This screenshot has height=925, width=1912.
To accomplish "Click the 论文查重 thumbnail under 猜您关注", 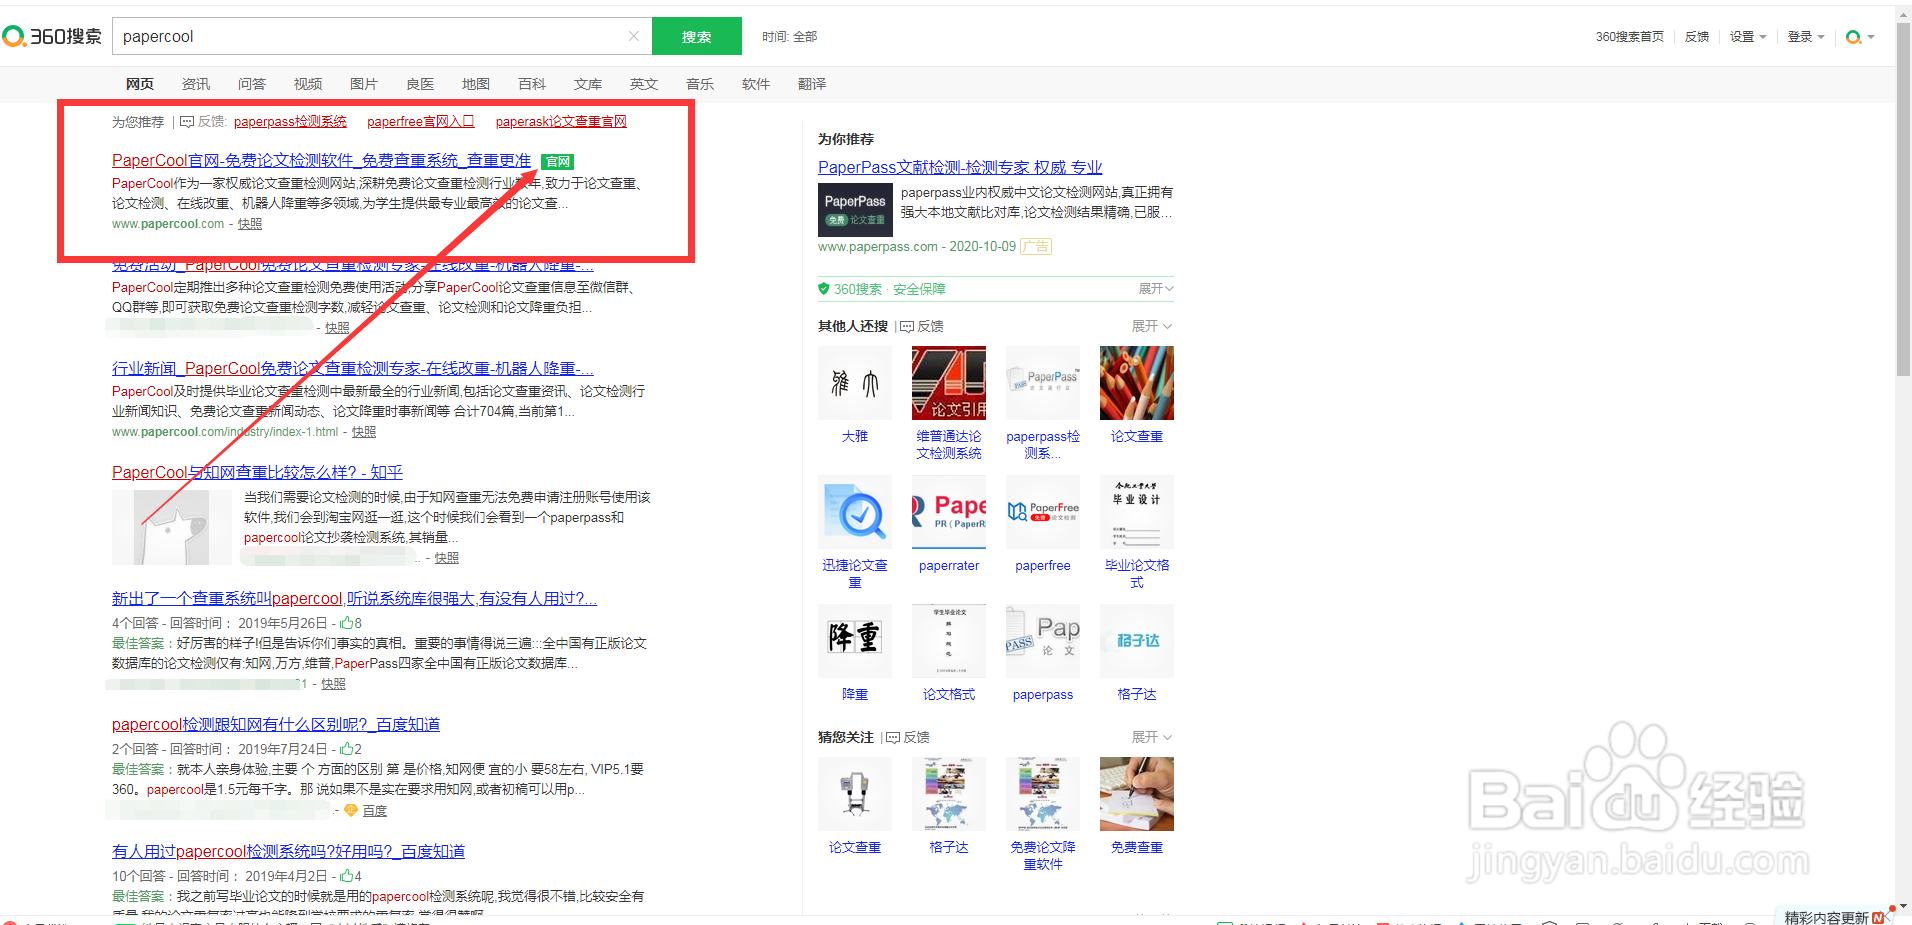I will tap(855, 794).
